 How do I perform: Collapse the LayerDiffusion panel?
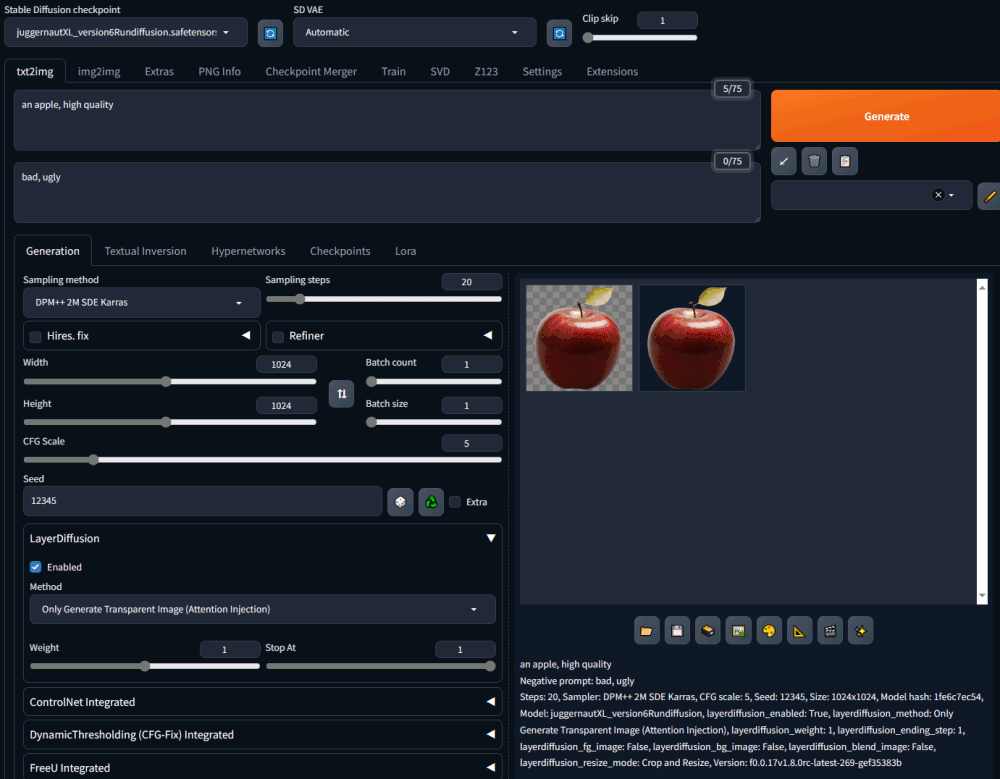pyautogui.click(x=490, y=538)
